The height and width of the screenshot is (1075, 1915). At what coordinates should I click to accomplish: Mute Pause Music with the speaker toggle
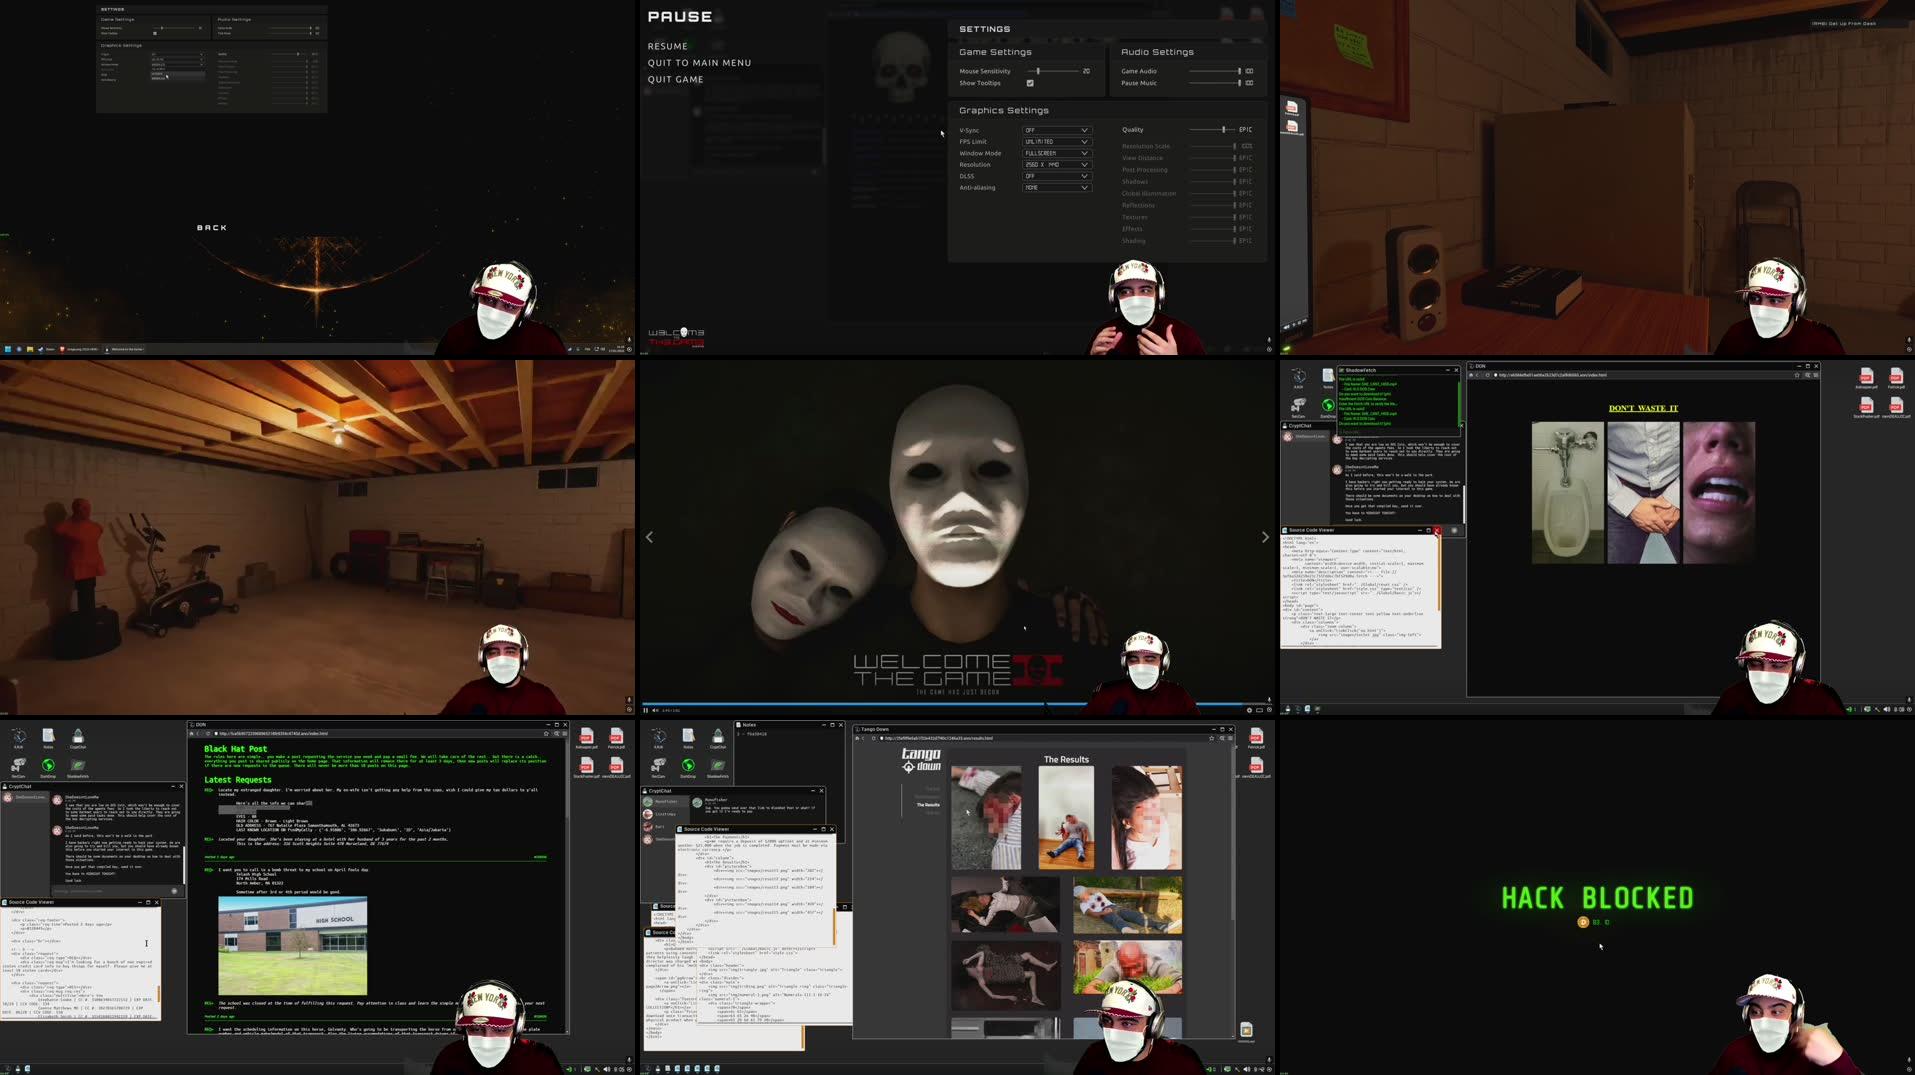click(1249, 83)
